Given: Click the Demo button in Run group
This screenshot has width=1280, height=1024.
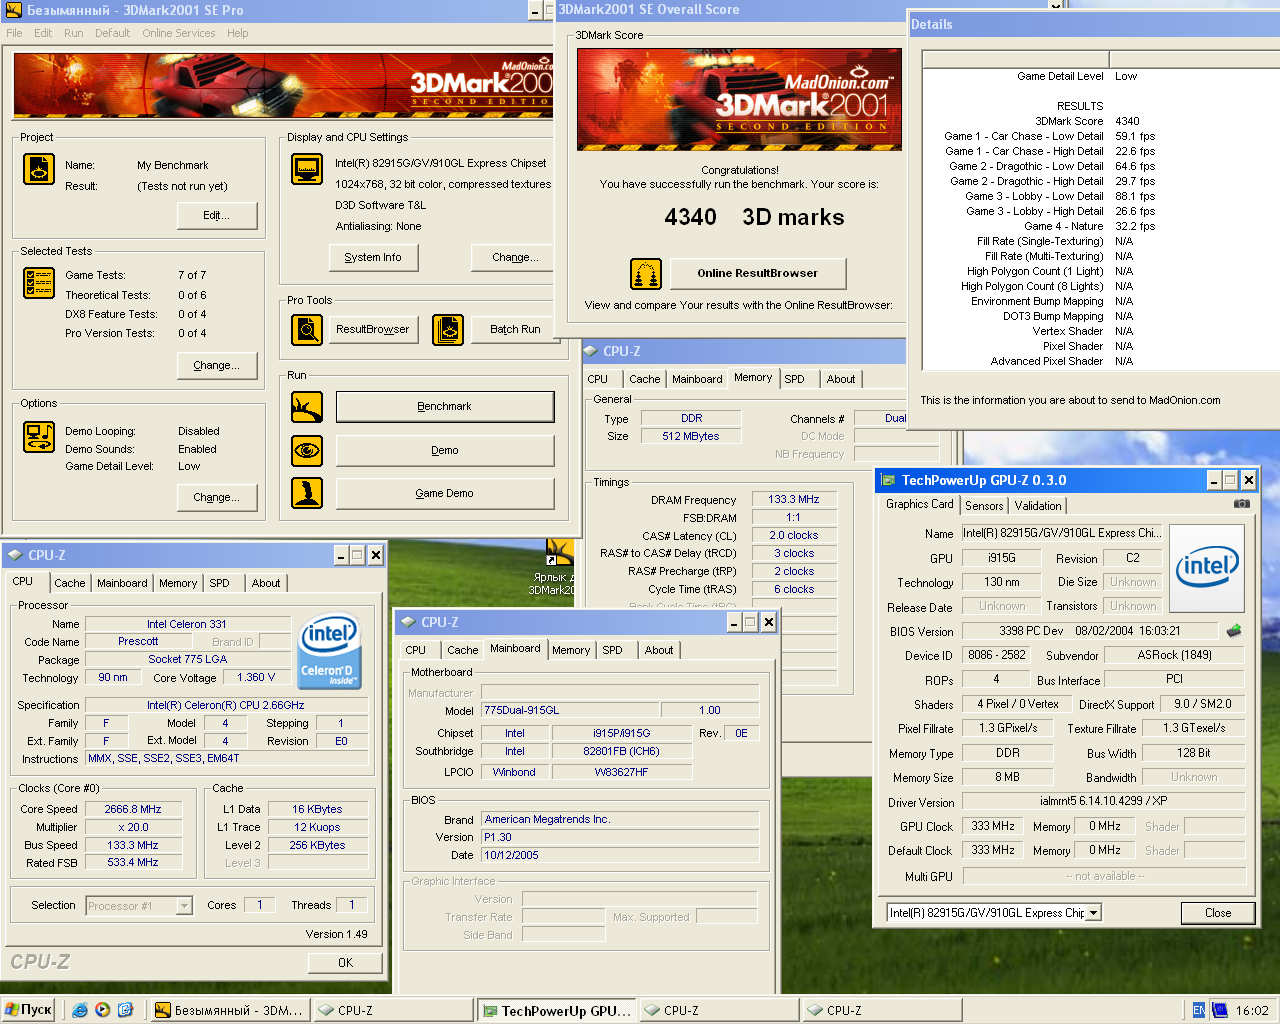Looking at the screenshot, I should click(x=445, y=451).
